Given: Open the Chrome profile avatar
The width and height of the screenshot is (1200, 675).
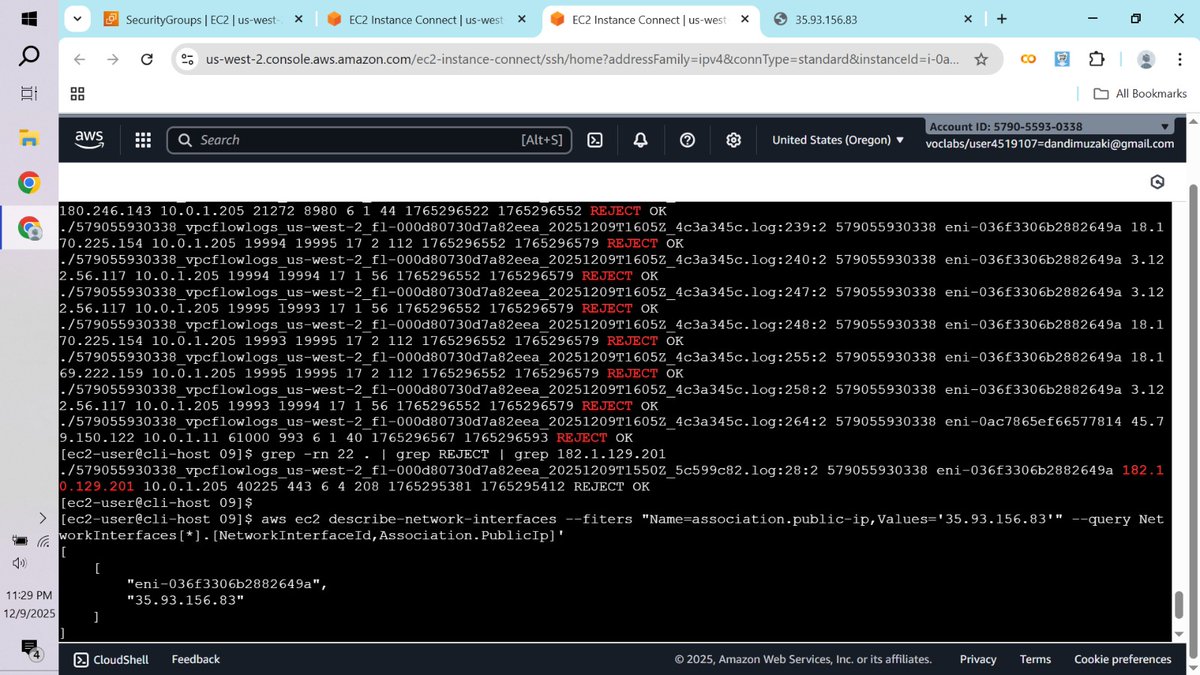Looking at the screenshot, I should point(1146,60).
